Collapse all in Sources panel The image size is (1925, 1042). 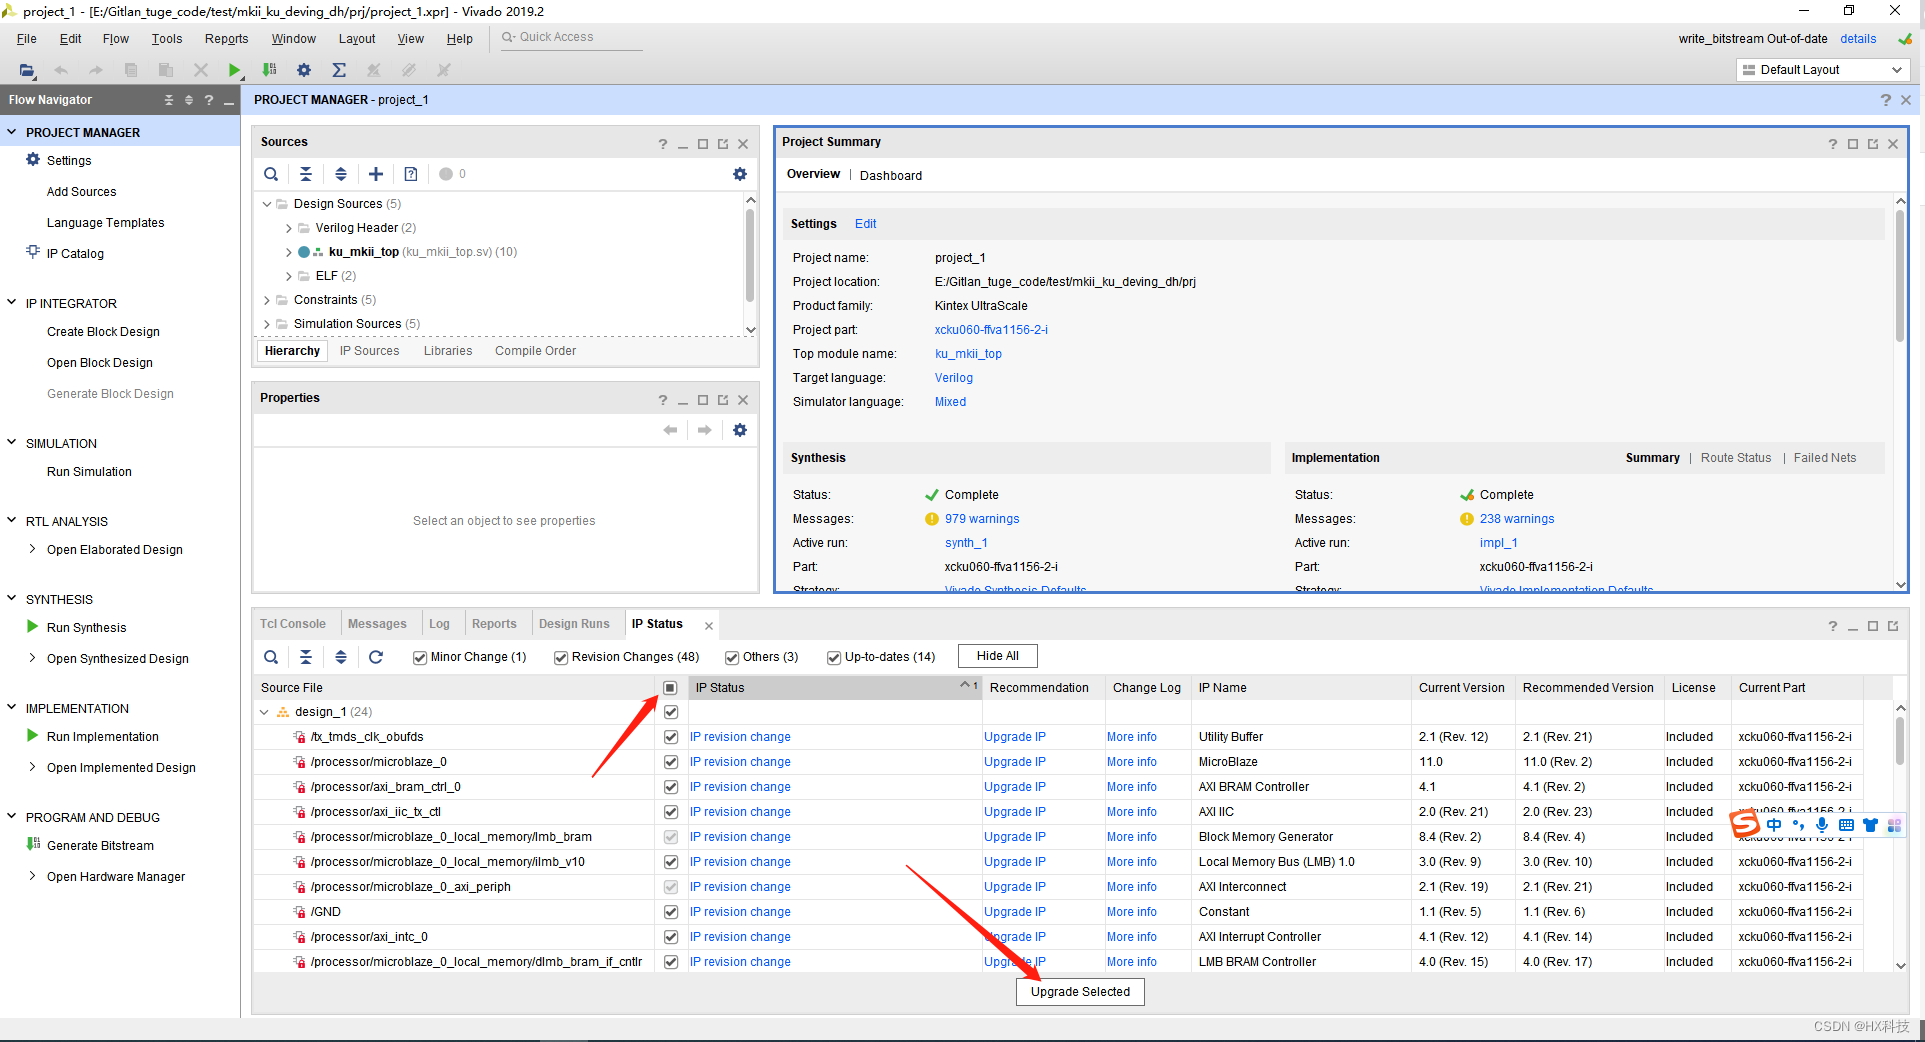pyautogui.click(x=306, y=174)
